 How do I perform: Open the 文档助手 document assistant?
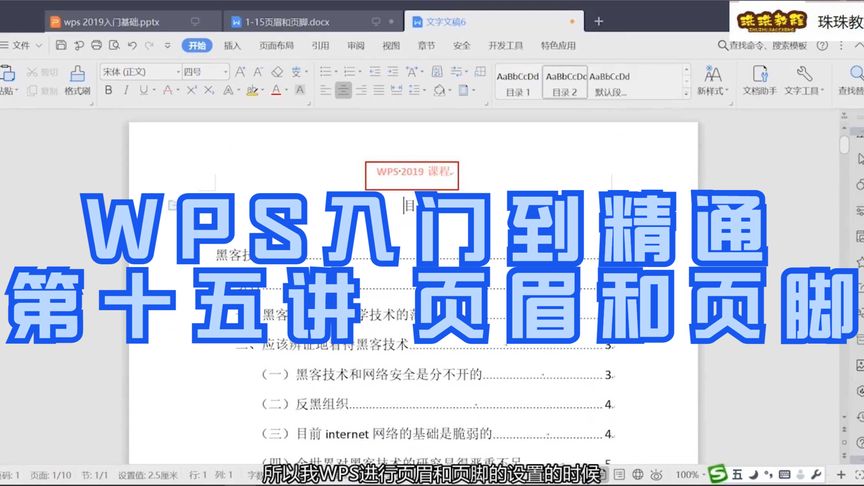pyautogui.click(x=760, y=81)
